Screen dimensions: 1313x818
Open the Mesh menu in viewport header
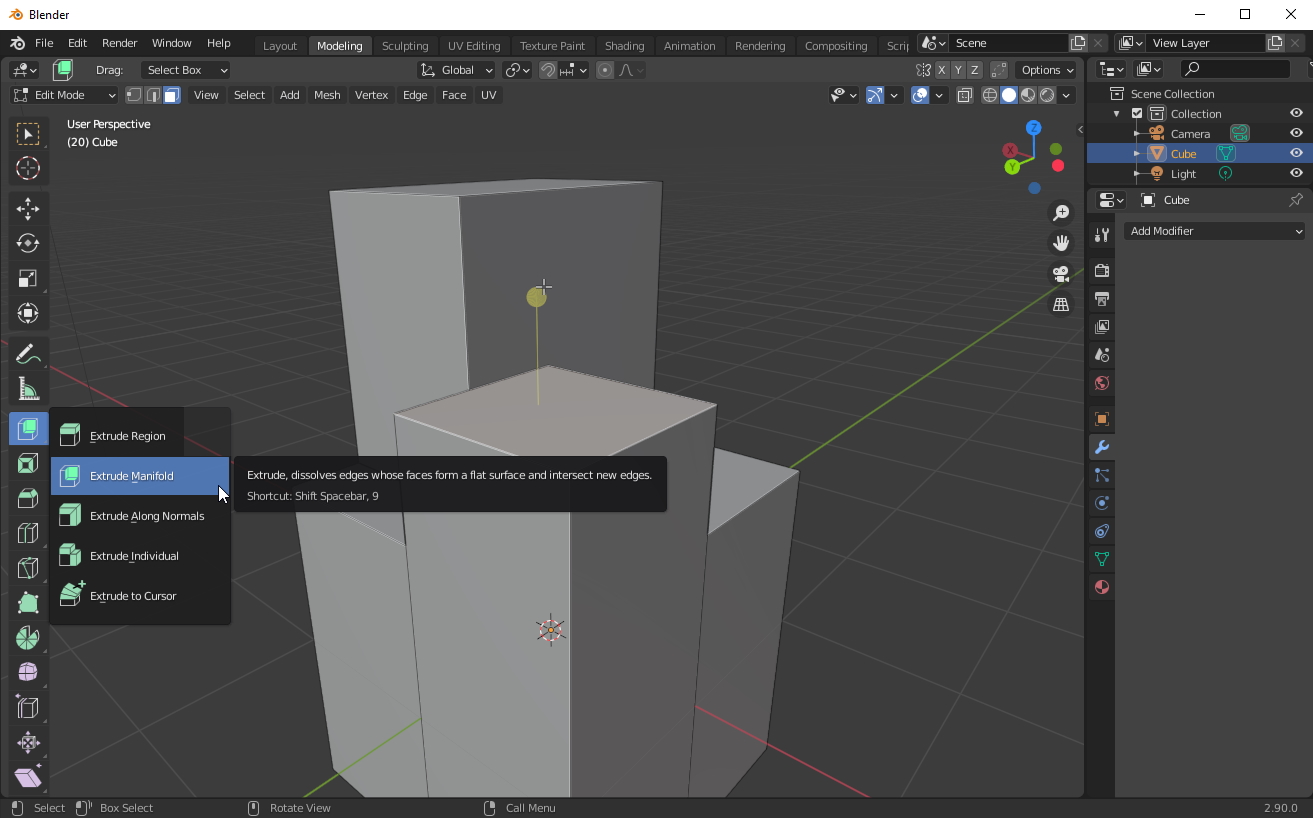tap(327, 95)
